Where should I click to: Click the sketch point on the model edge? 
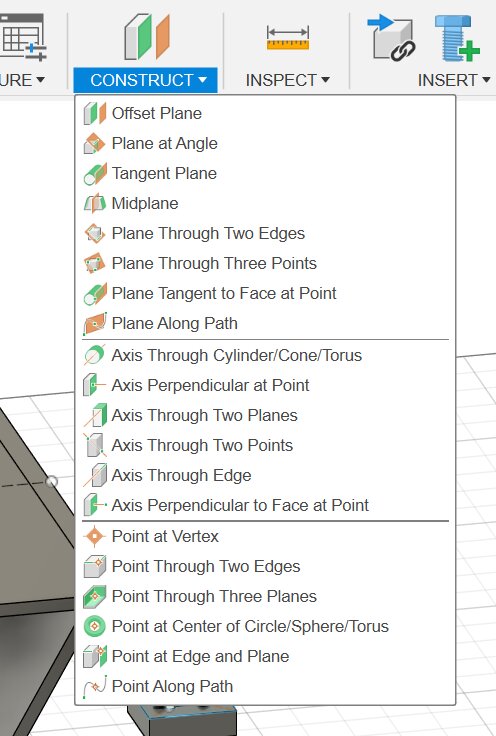point(52,482)
